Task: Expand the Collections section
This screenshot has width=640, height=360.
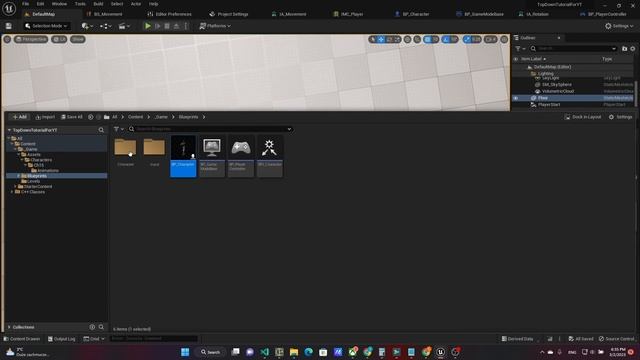Action: pos(9,327)
